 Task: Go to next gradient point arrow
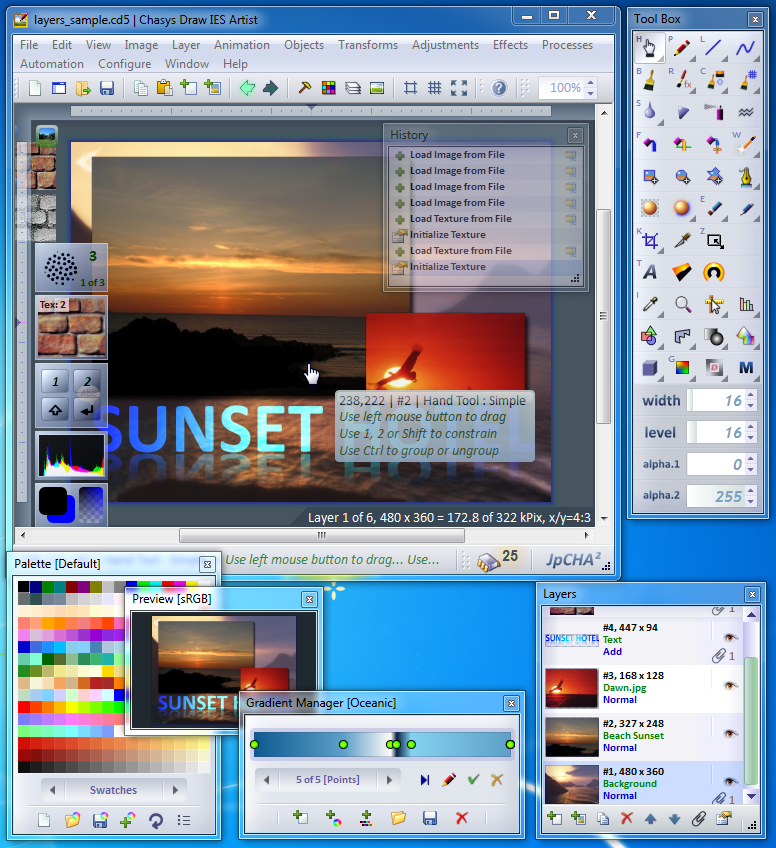point(389,780)
